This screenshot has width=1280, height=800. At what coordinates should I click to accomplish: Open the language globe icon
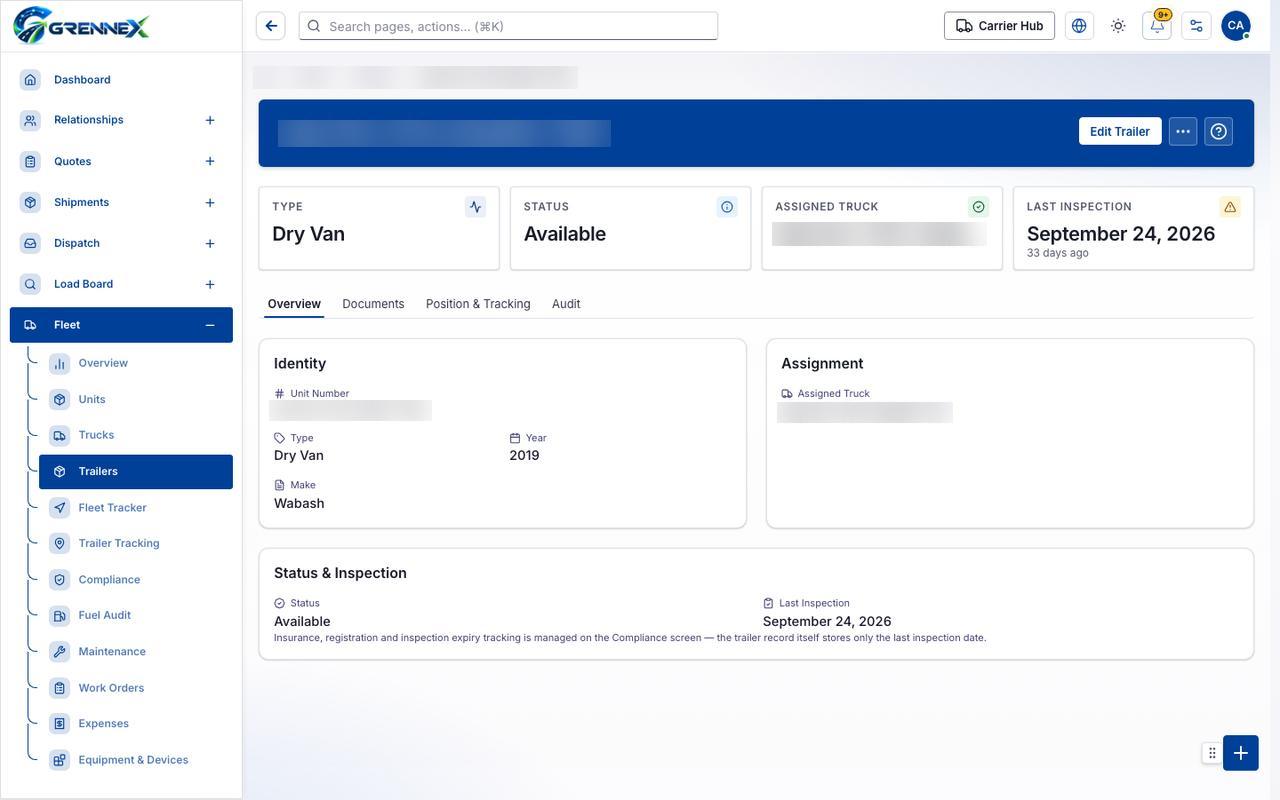coord(1079,26)
